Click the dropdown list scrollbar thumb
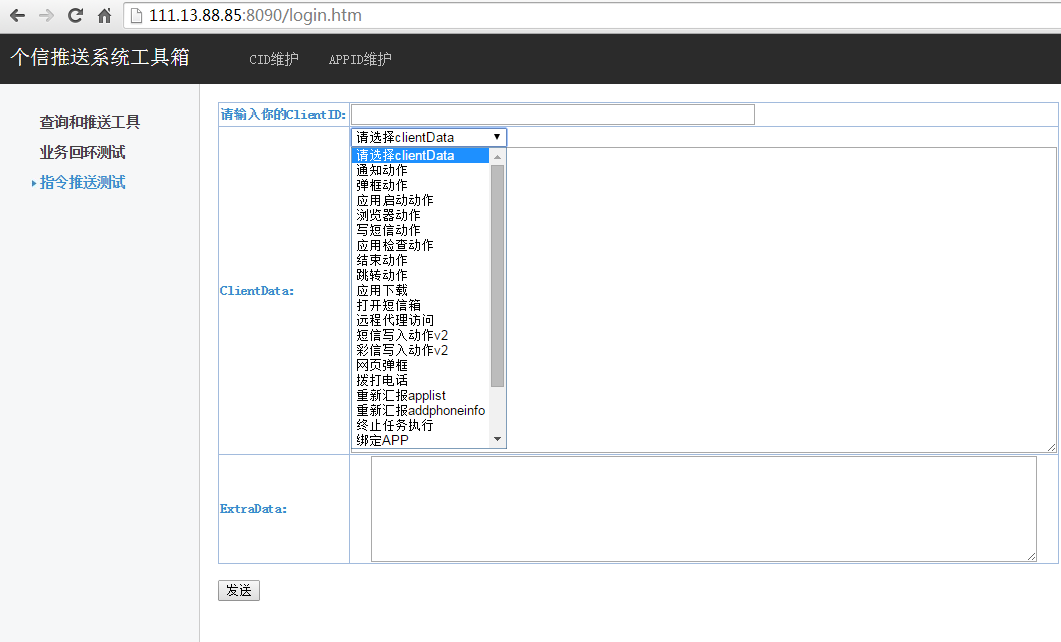 pyautogui.click(x=497, y=276)
